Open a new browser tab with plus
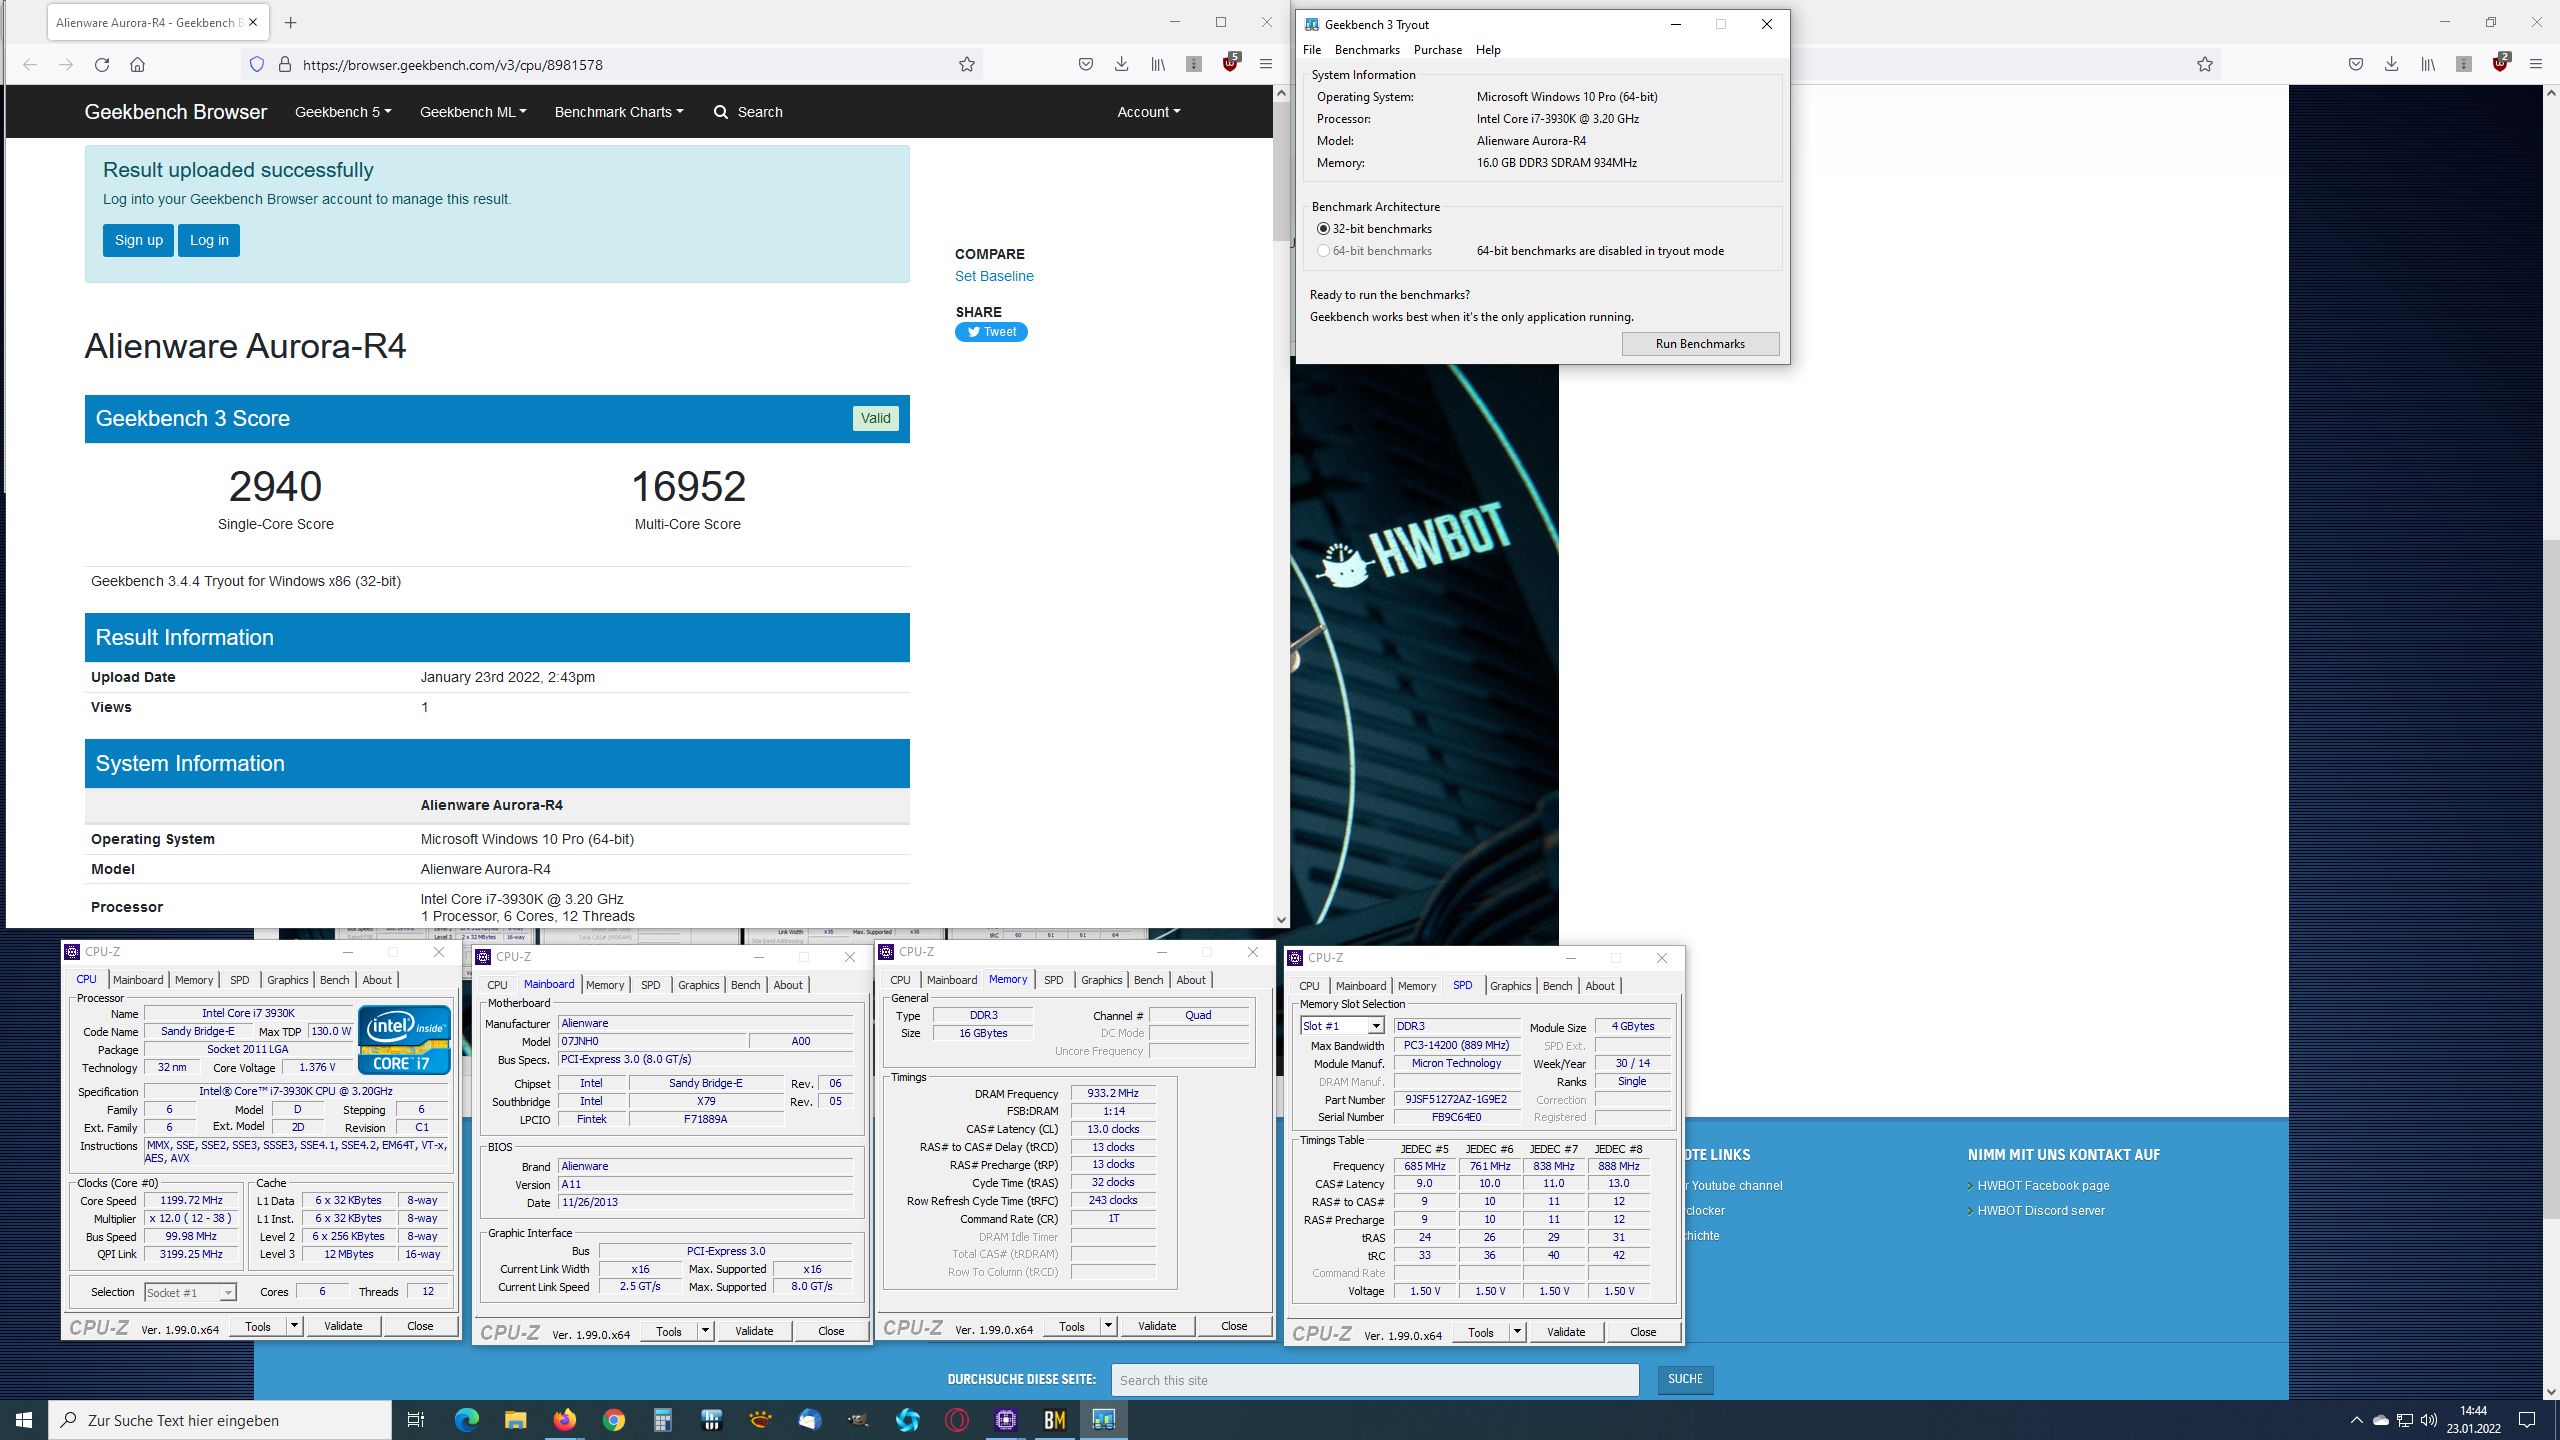 [290, 22]
